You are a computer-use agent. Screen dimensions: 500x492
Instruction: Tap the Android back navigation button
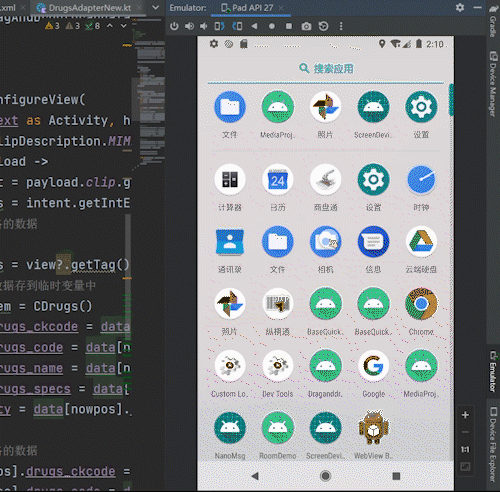[x=255, y=476]
